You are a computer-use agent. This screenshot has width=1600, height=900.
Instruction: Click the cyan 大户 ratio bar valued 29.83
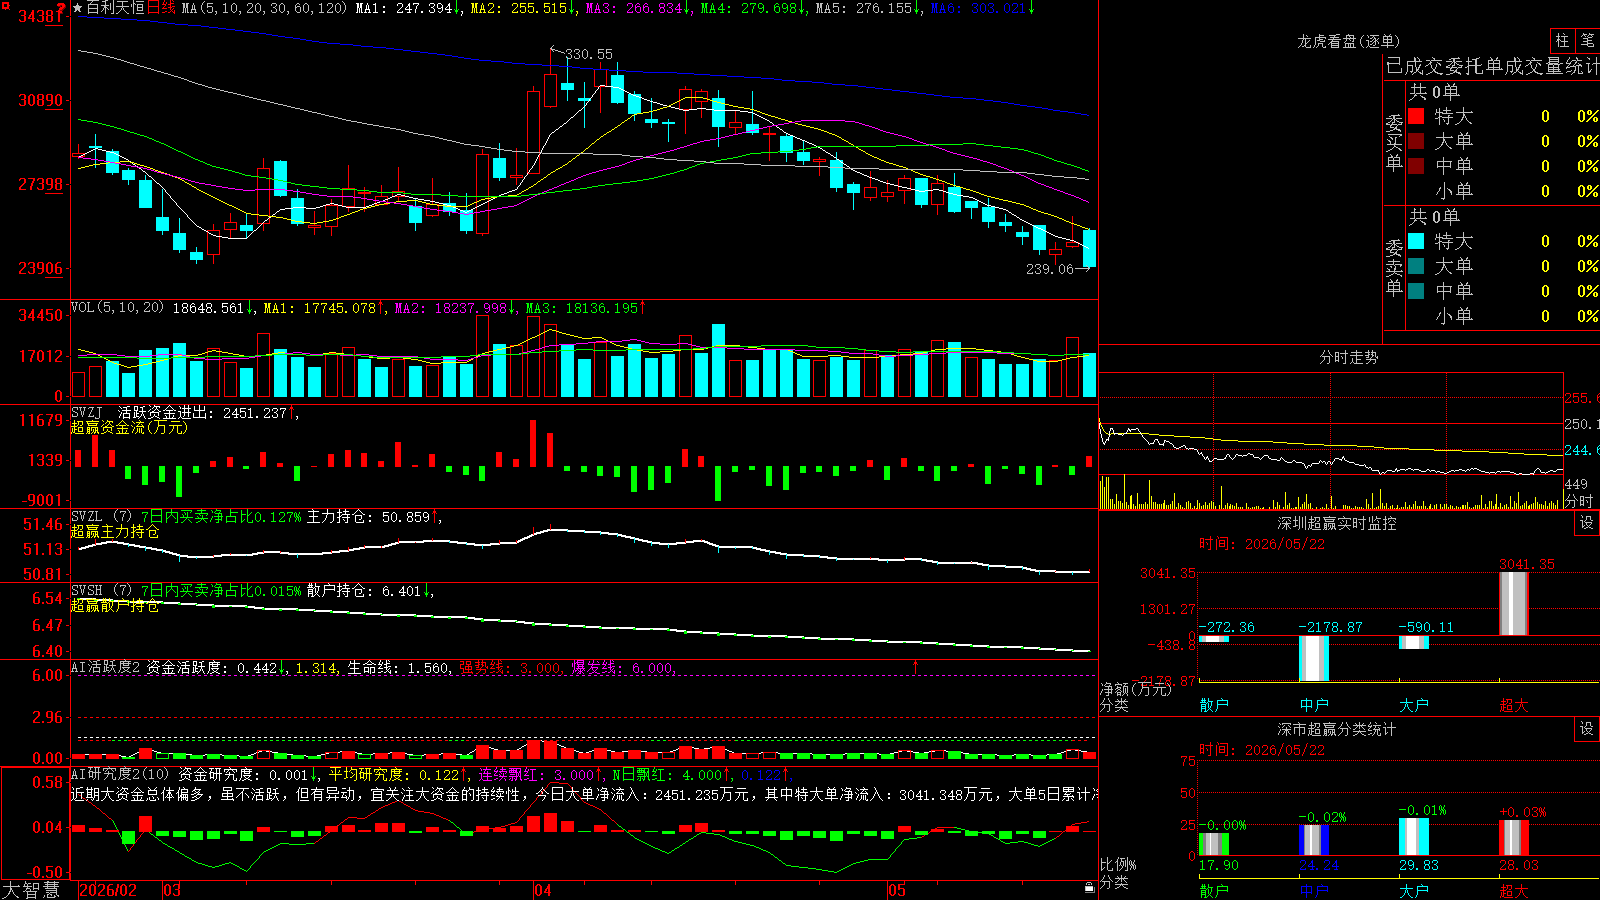(x=1414, y=836)
